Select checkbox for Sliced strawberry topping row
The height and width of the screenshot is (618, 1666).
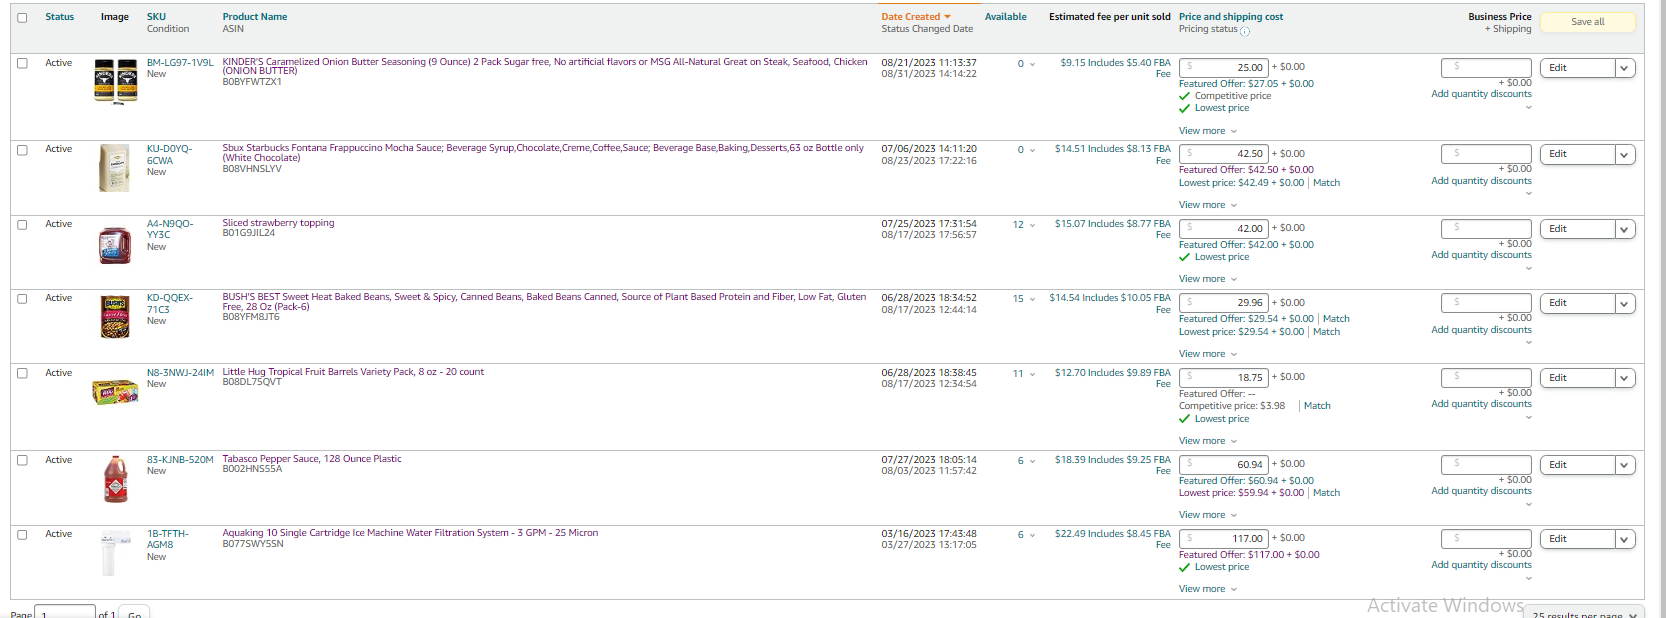(x=22, y=225)
